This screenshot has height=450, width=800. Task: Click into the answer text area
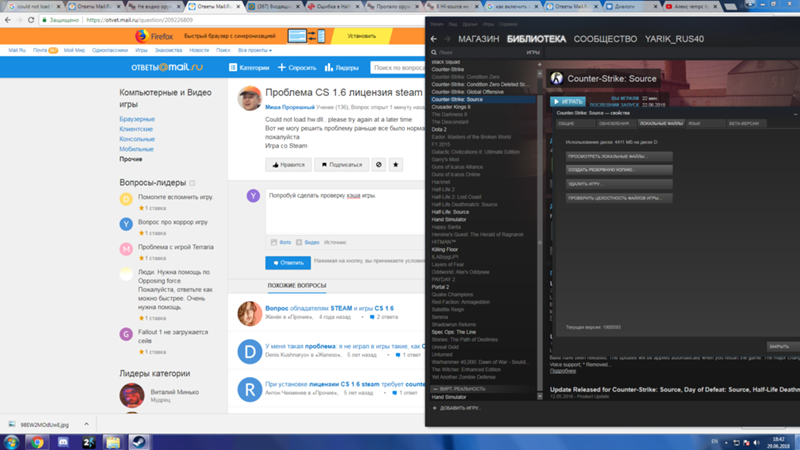coord(345,211)
